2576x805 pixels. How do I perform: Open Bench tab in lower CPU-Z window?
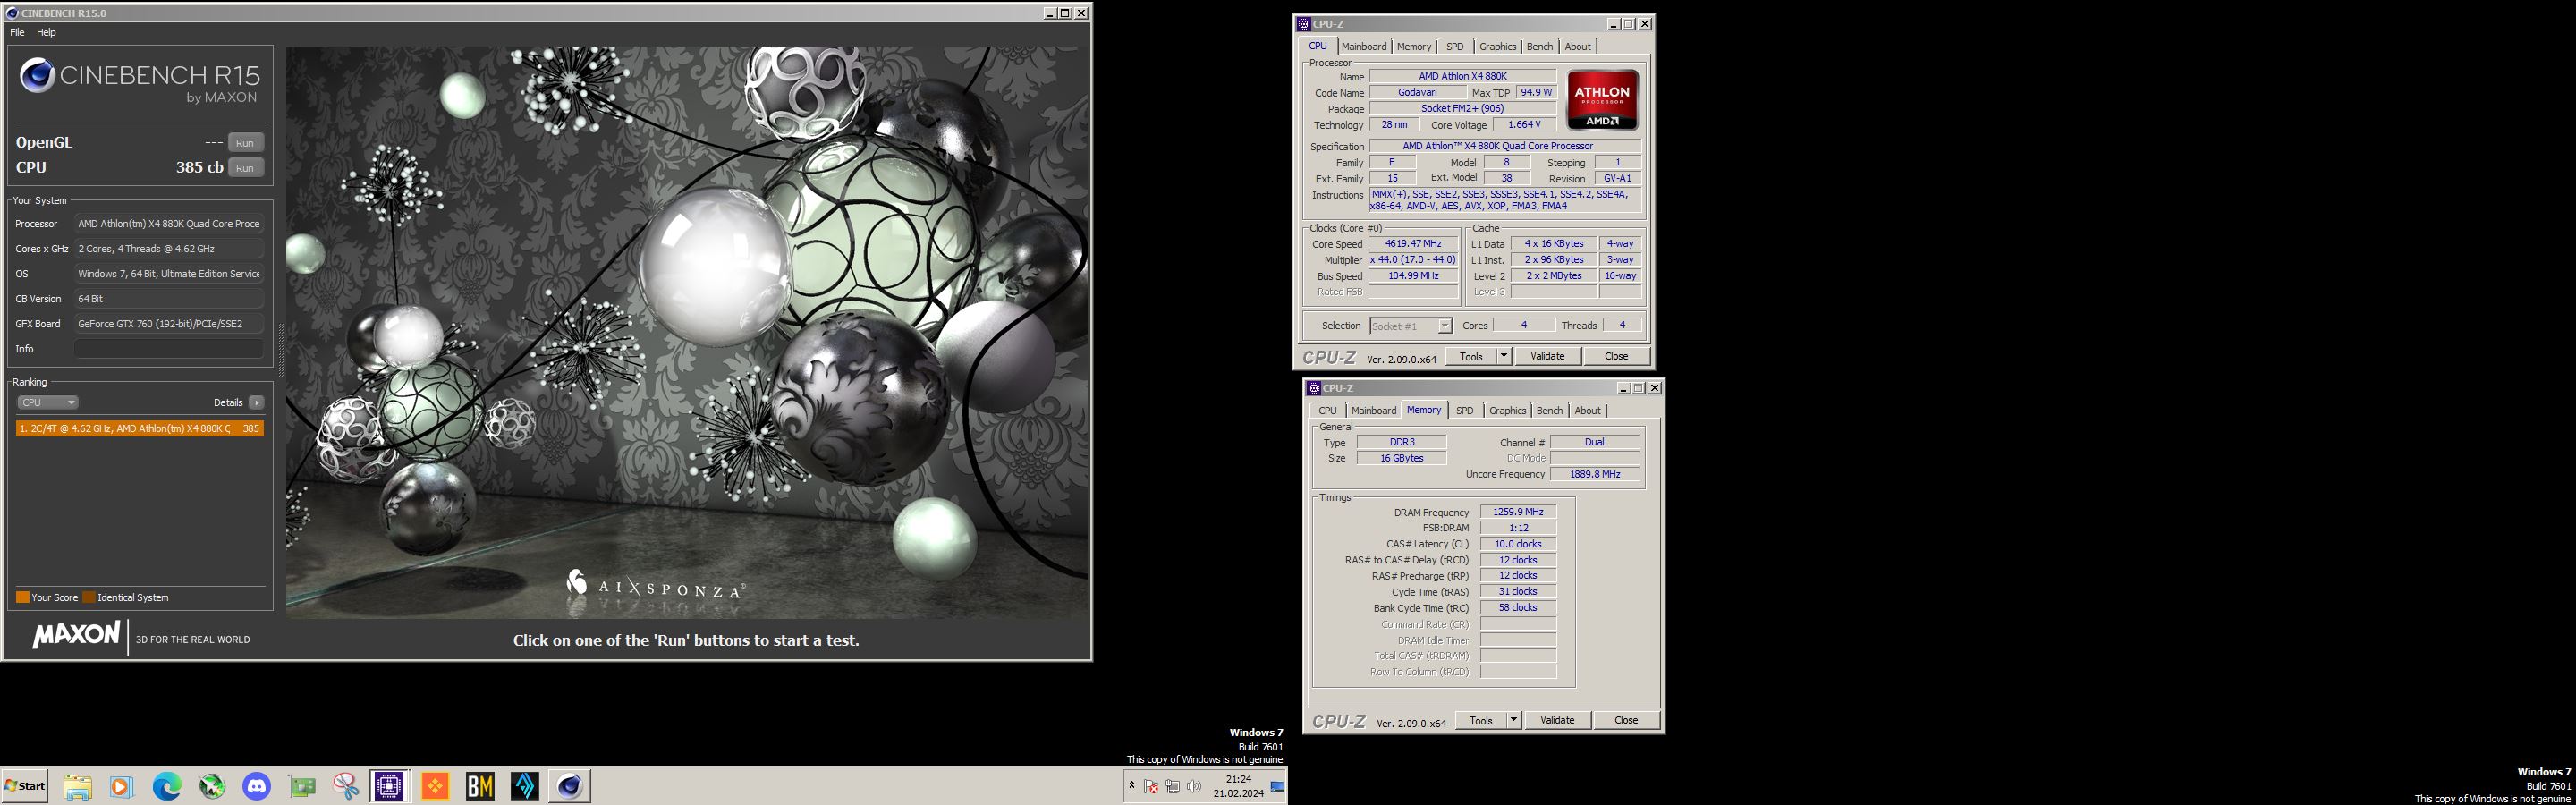click(x=1549, y=411)
